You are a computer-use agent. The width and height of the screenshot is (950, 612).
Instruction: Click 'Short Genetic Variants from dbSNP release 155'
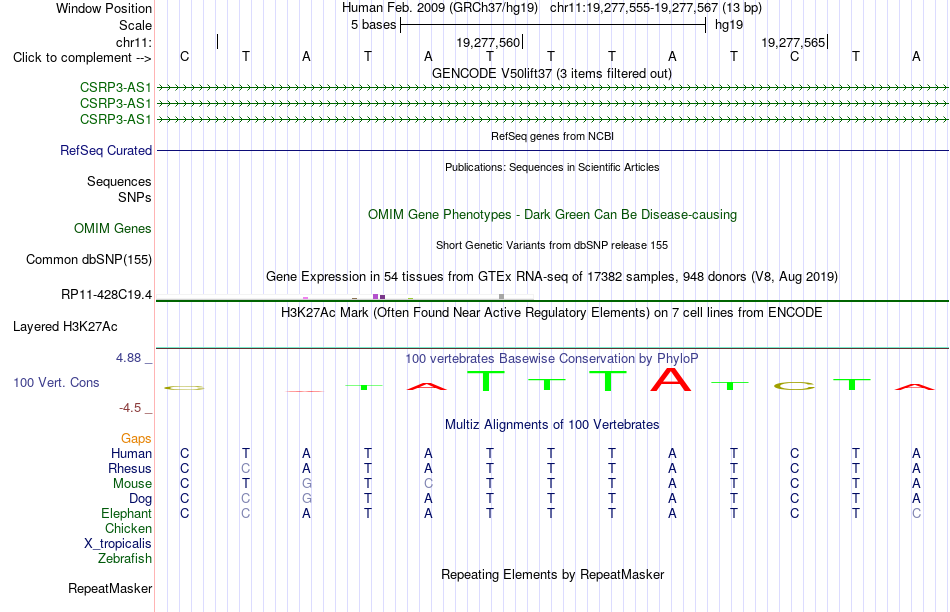552,245
